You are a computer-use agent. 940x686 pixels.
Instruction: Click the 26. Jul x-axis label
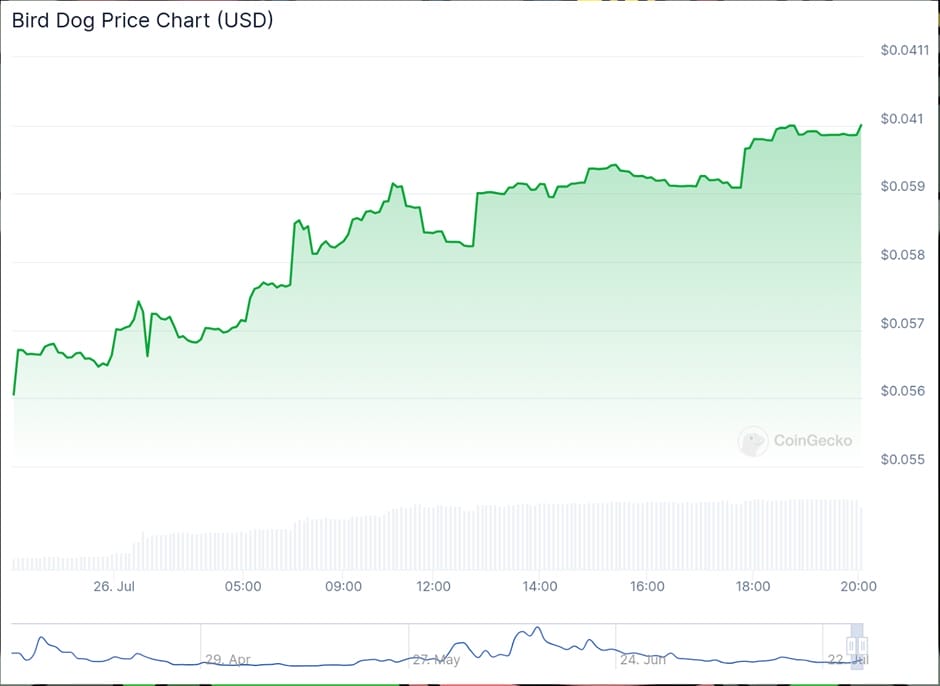click(x=115, y=586)
